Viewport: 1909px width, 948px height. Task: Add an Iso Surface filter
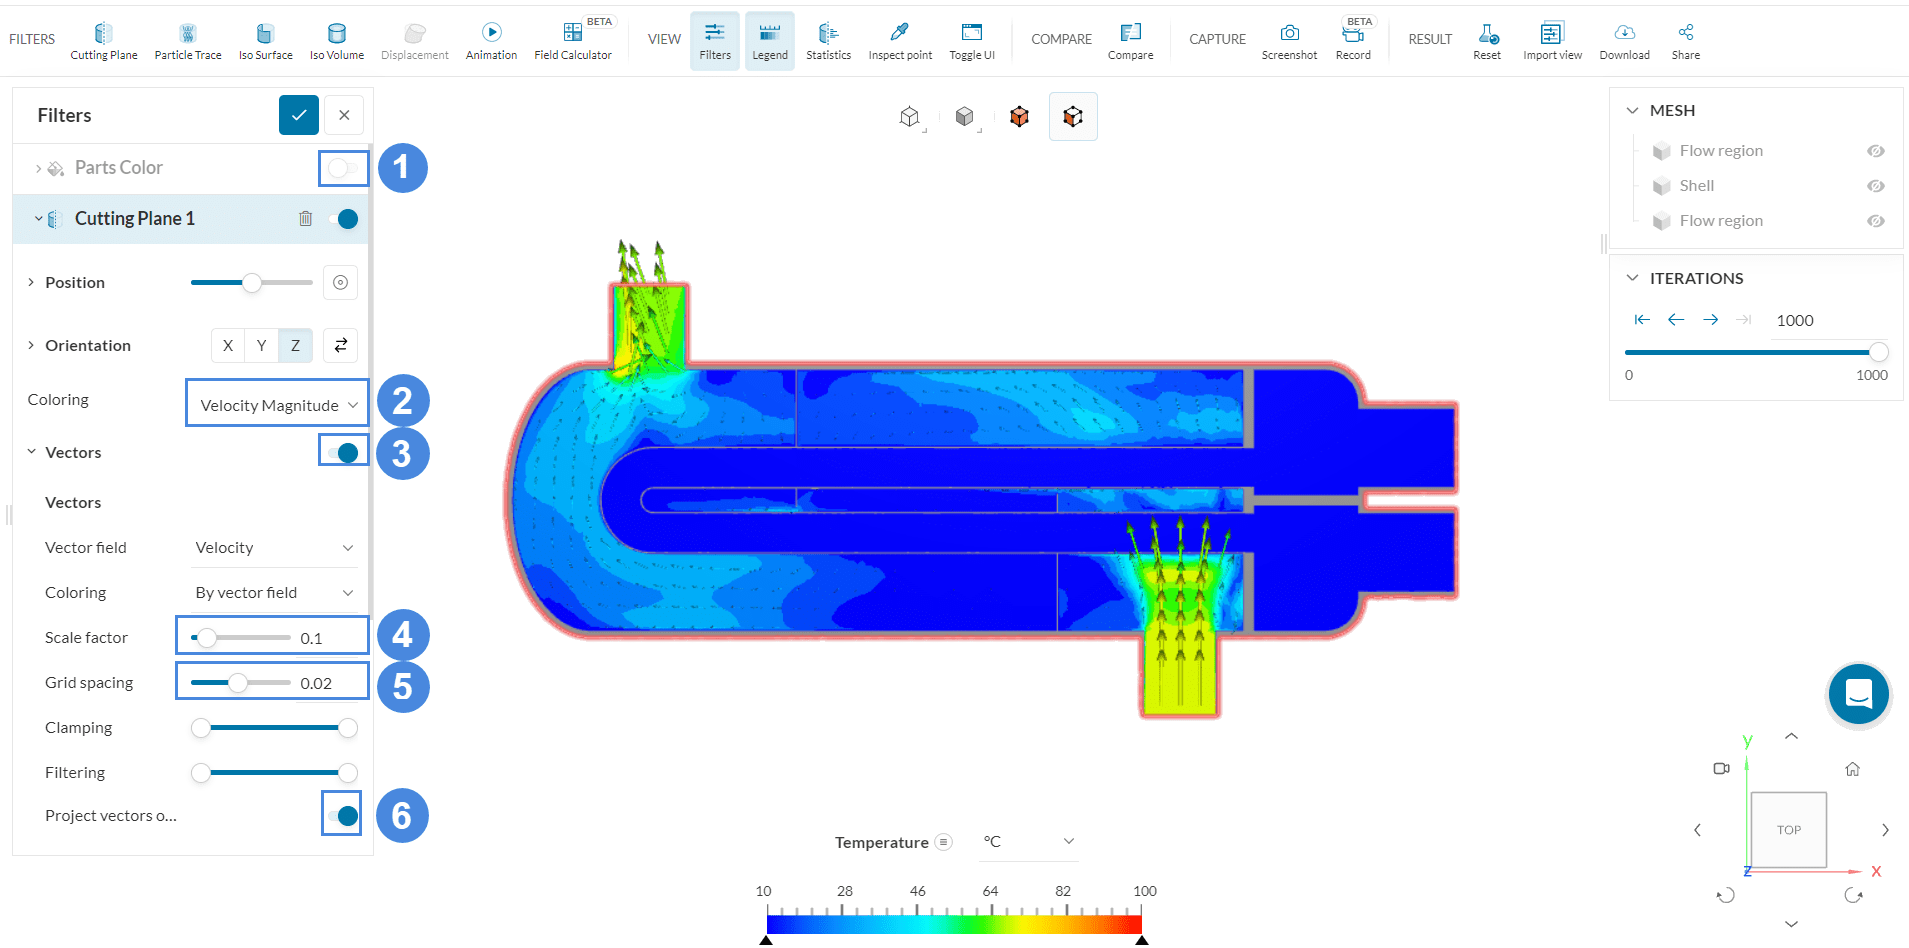coord(265,41)
